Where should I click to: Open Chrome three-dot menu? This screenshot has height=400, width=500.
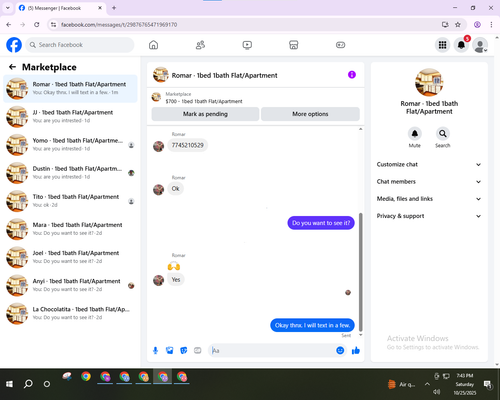pos(491,25)
